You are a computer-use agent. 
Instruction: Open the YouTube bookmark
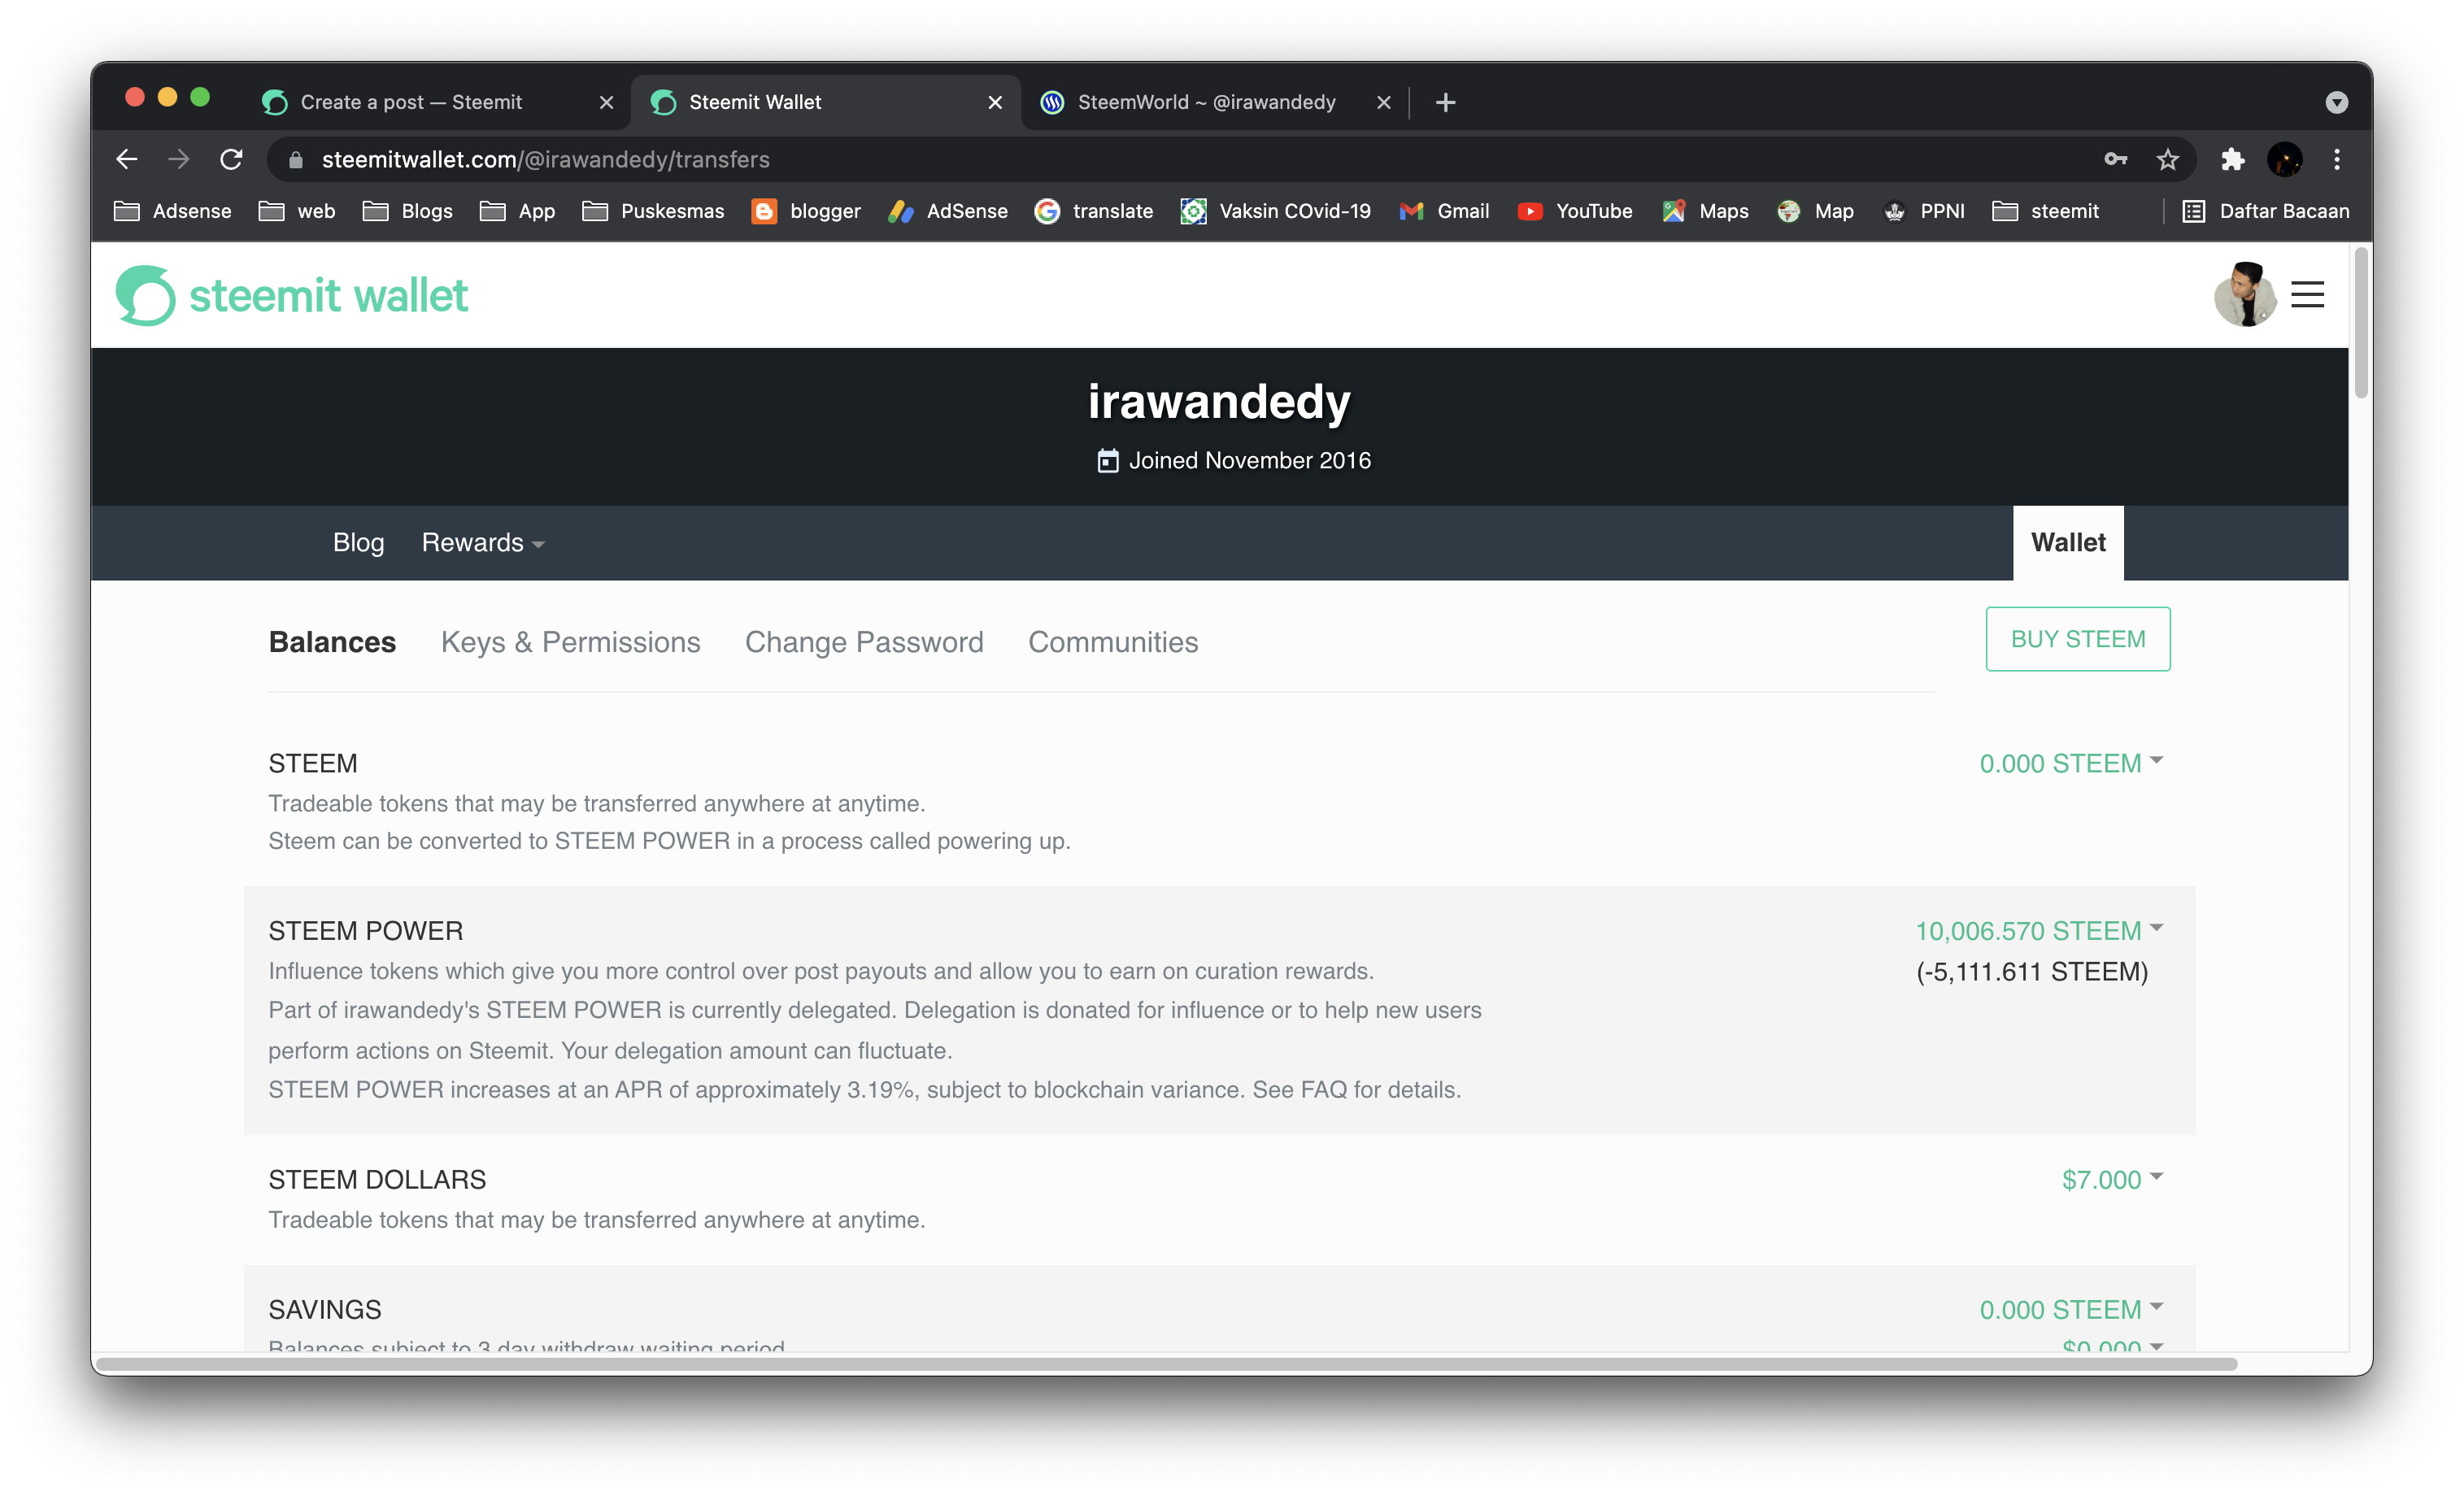(x=1575, y=211)
